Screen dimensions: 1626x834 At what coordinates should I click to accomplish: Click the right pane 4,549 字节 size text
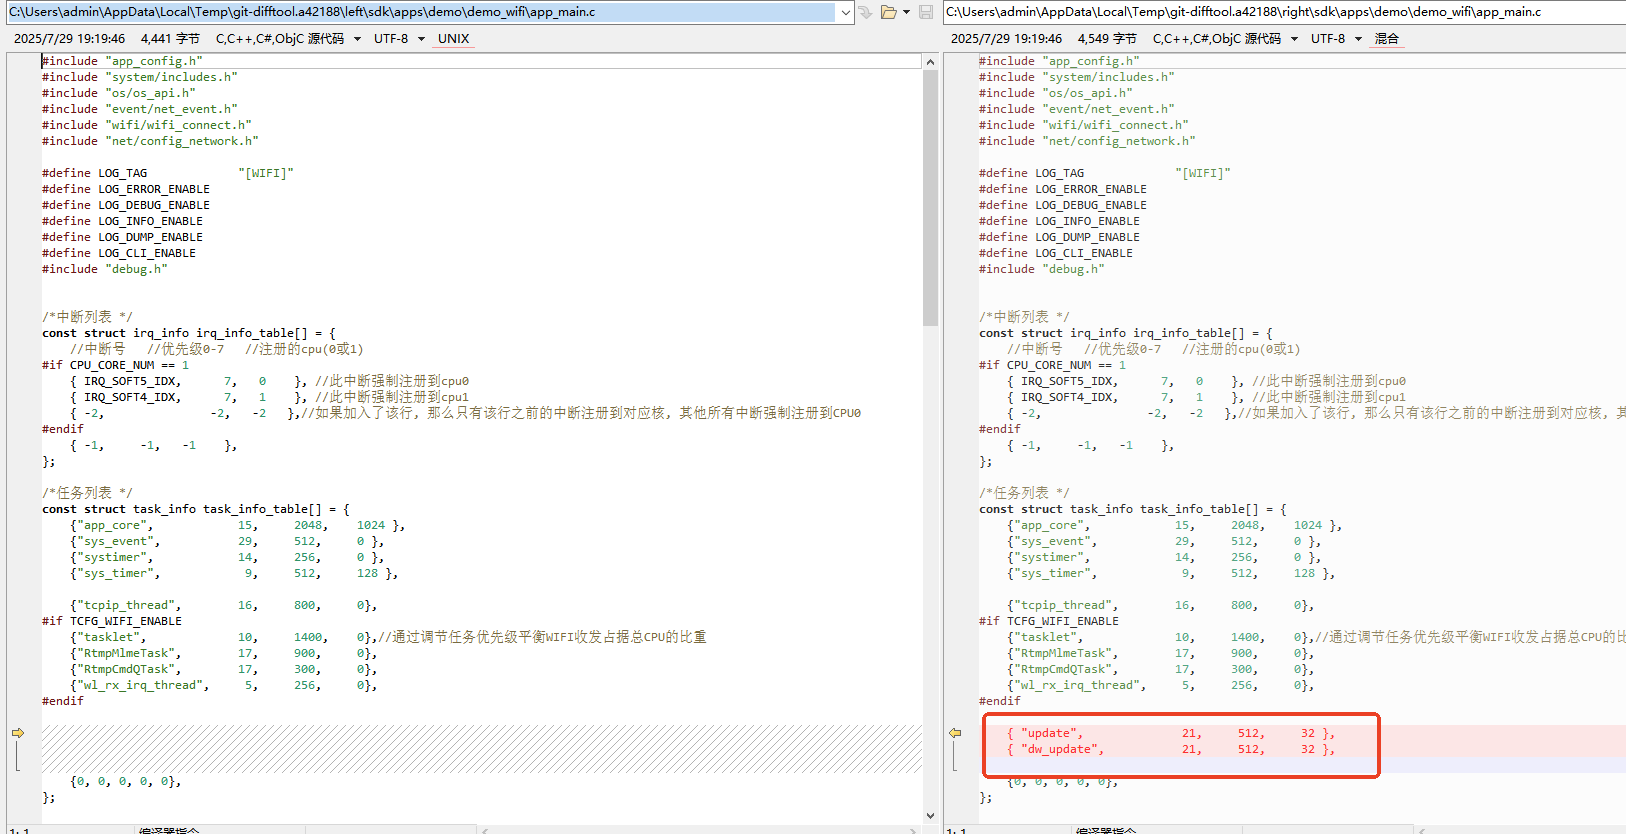pos(1107,39)
